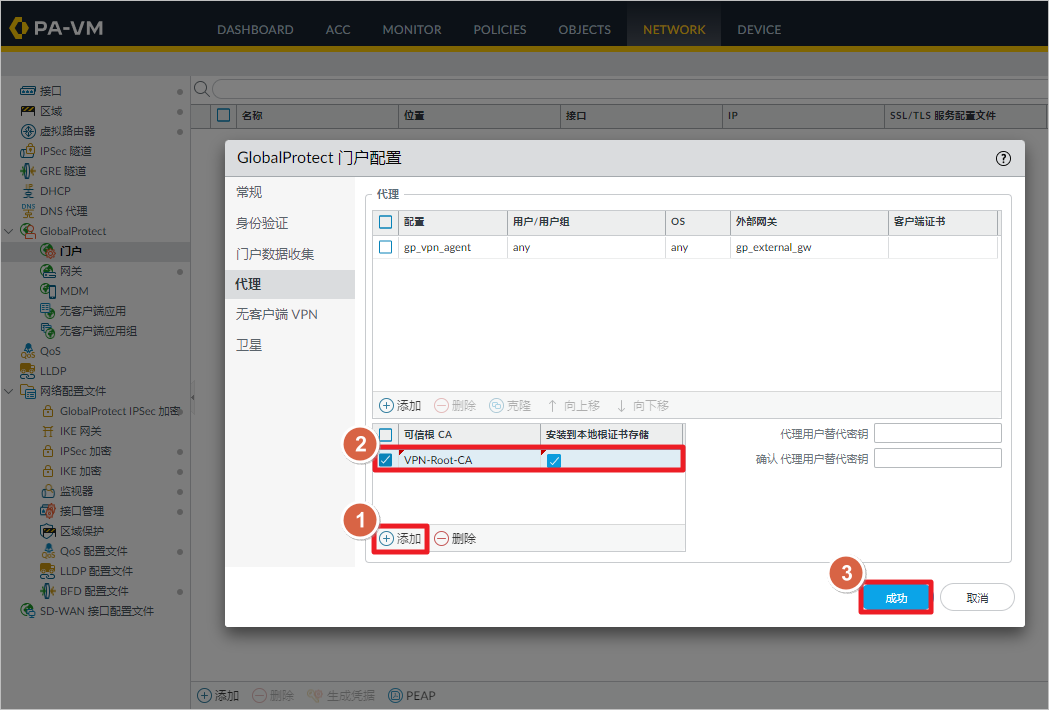Screen dimensions: 1049x710
Task: Click the 虚拟路由器 icon in sidebar
Action: click(x=28, y=131)
